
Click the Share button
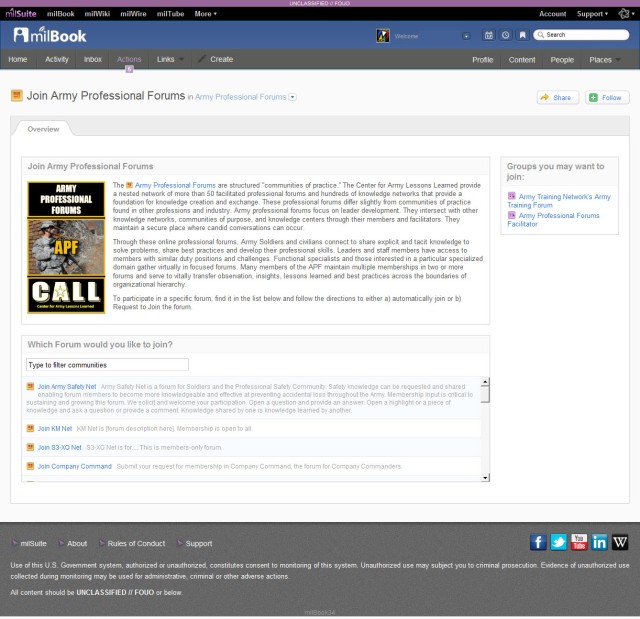pyautogui.click(x=558, y=98)
